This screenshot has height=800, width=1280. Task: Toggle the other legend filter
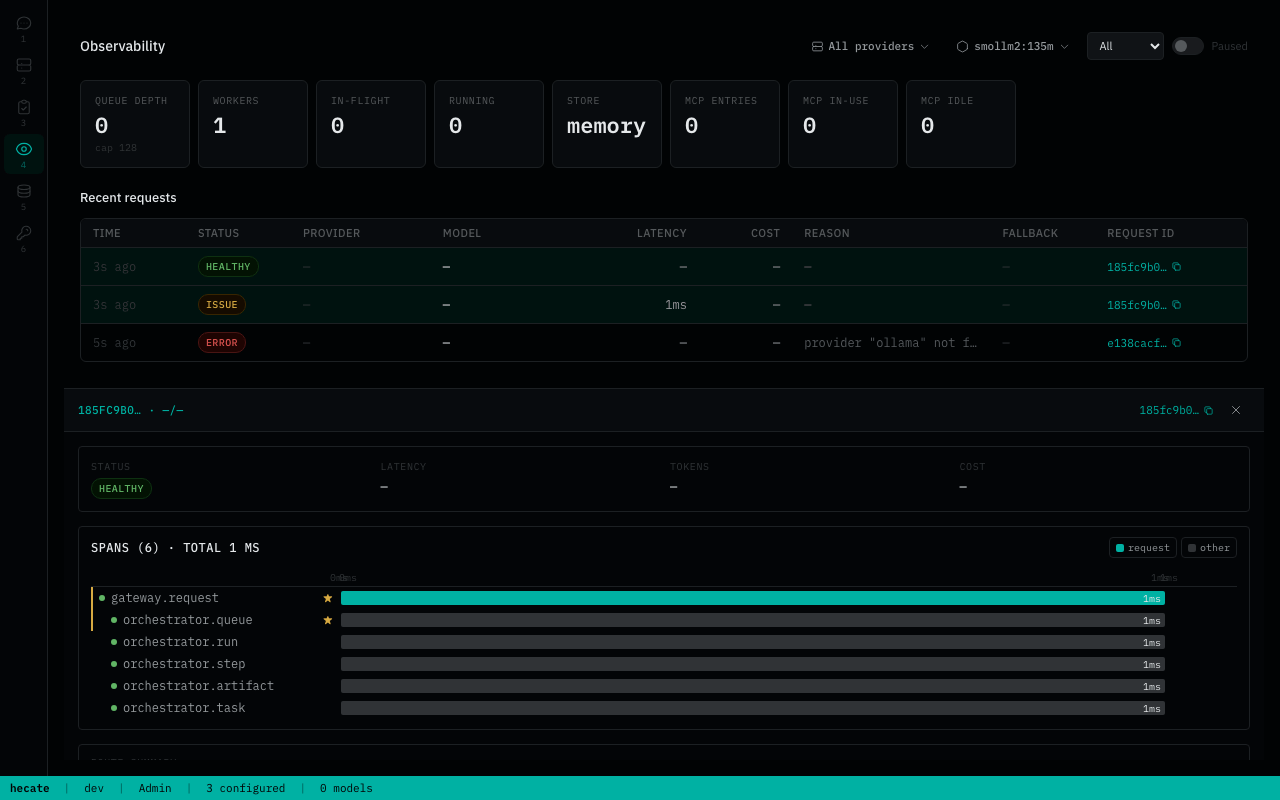(x=1209, y=548)
